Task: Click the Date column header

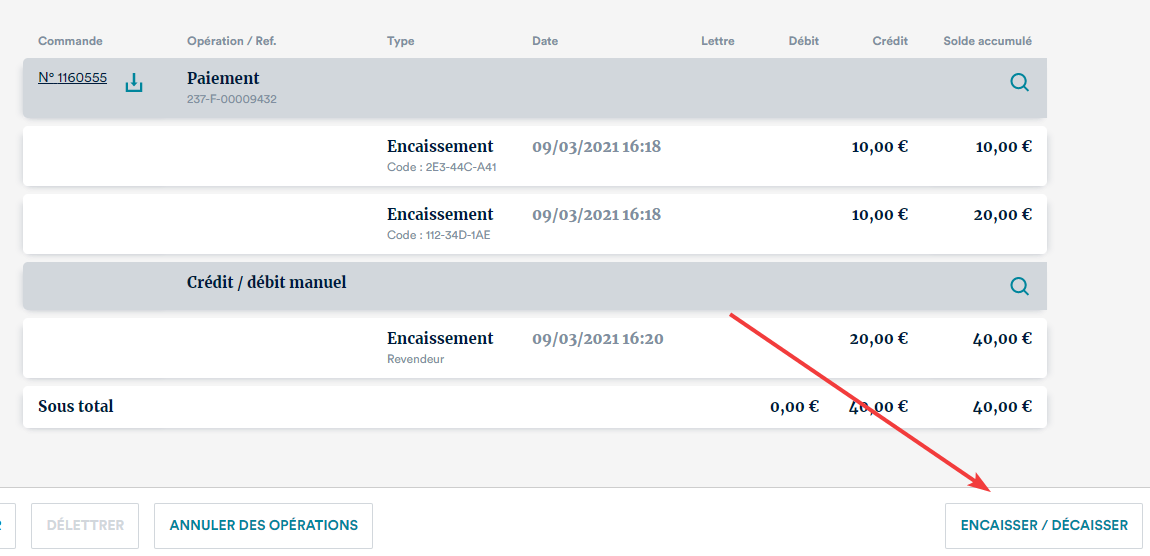Action: (545, 41)
